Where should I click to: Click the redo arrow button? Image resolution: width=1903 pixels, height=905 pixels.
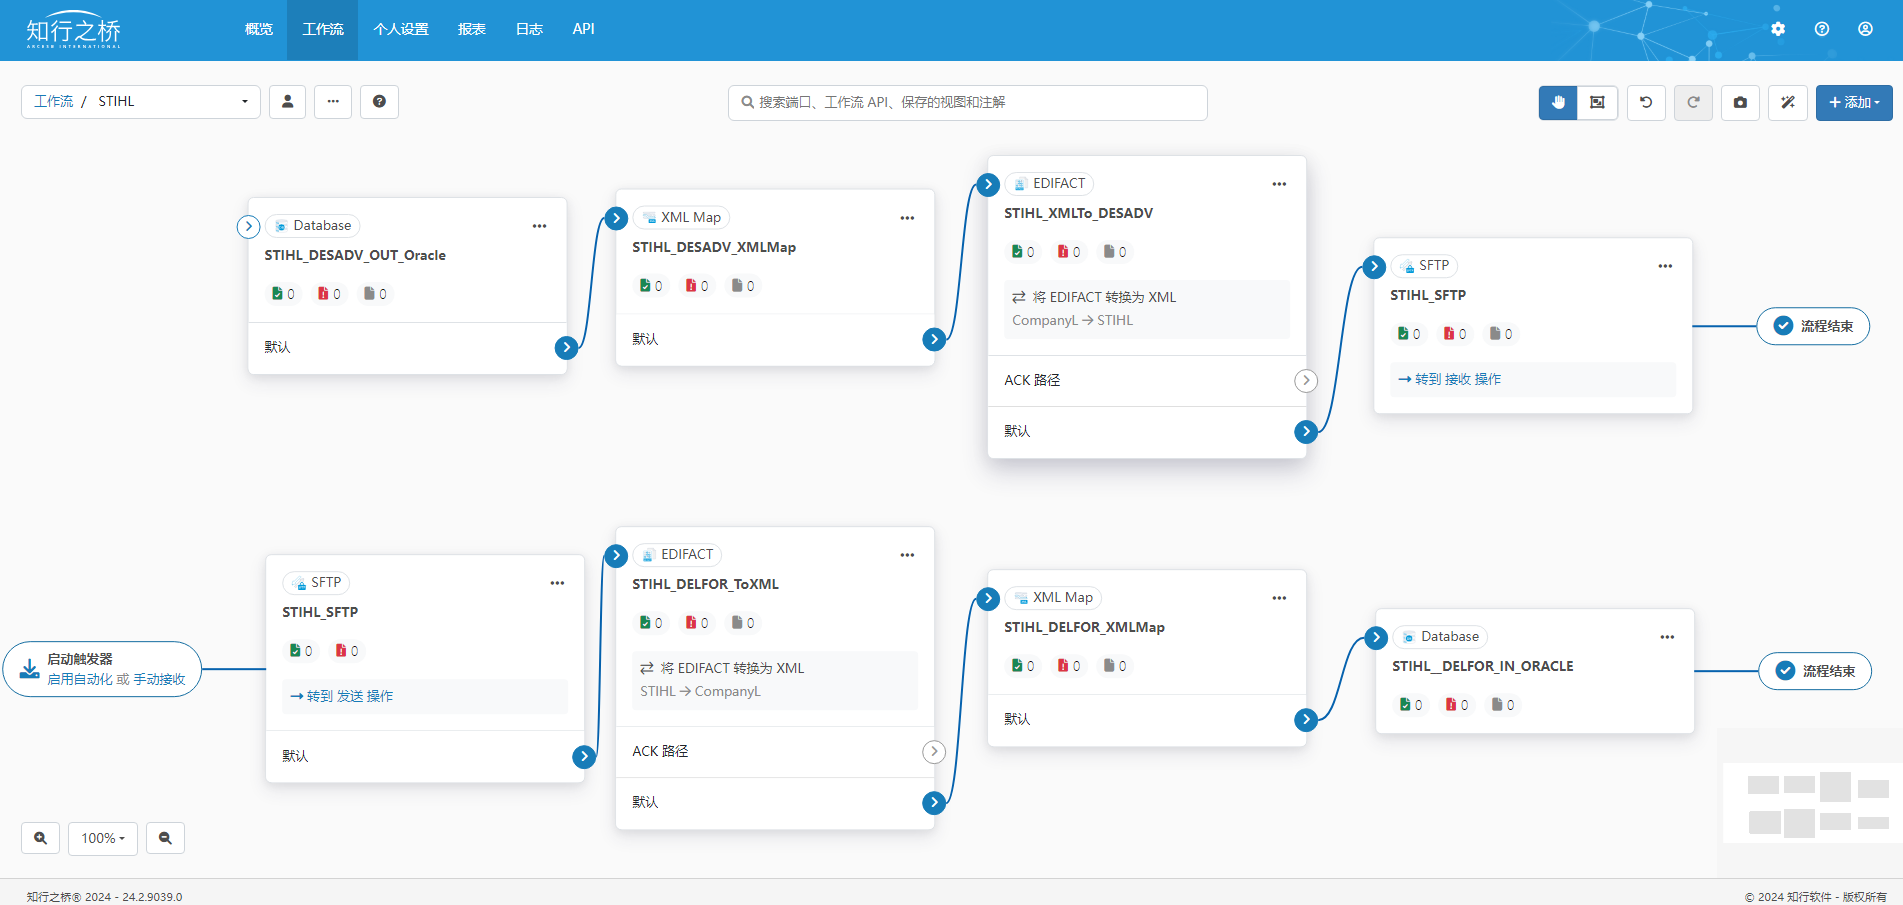pyautogui.click(x=1694, y=102)
